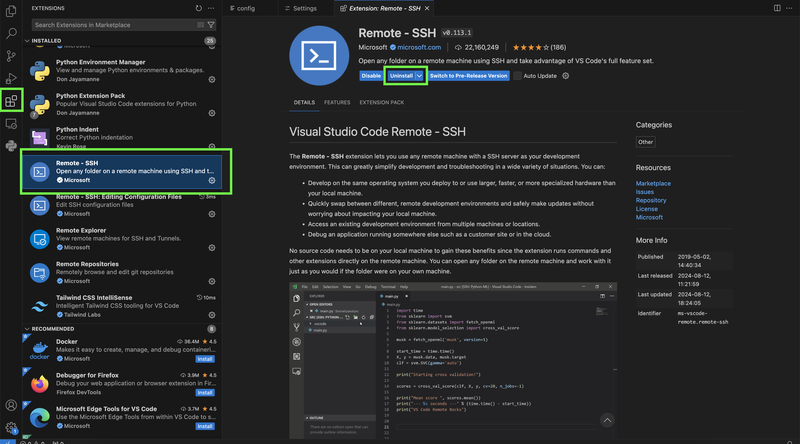
Task: Select the Other category tag
Action: (645, 142)
